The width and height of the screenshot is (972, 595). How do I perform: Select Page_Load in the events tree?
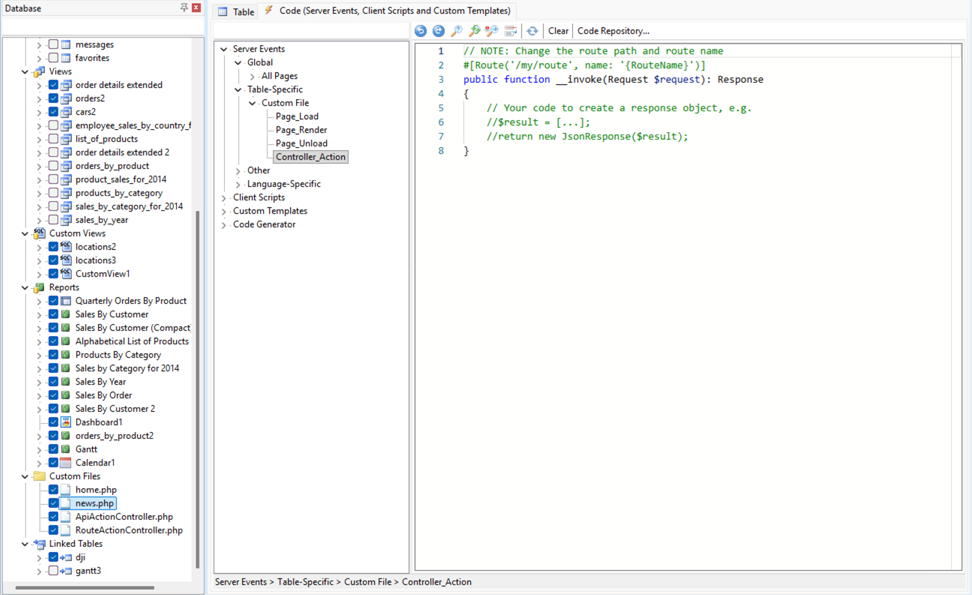(297, 117)
